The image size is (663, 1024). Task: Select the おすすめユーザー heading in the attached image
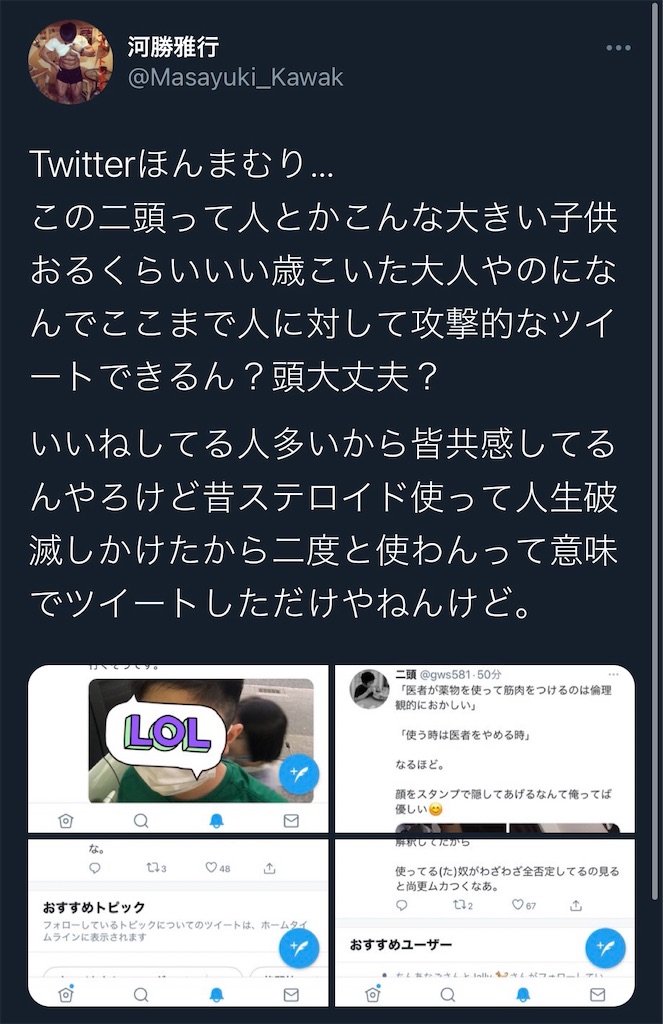tap(400, 944)
